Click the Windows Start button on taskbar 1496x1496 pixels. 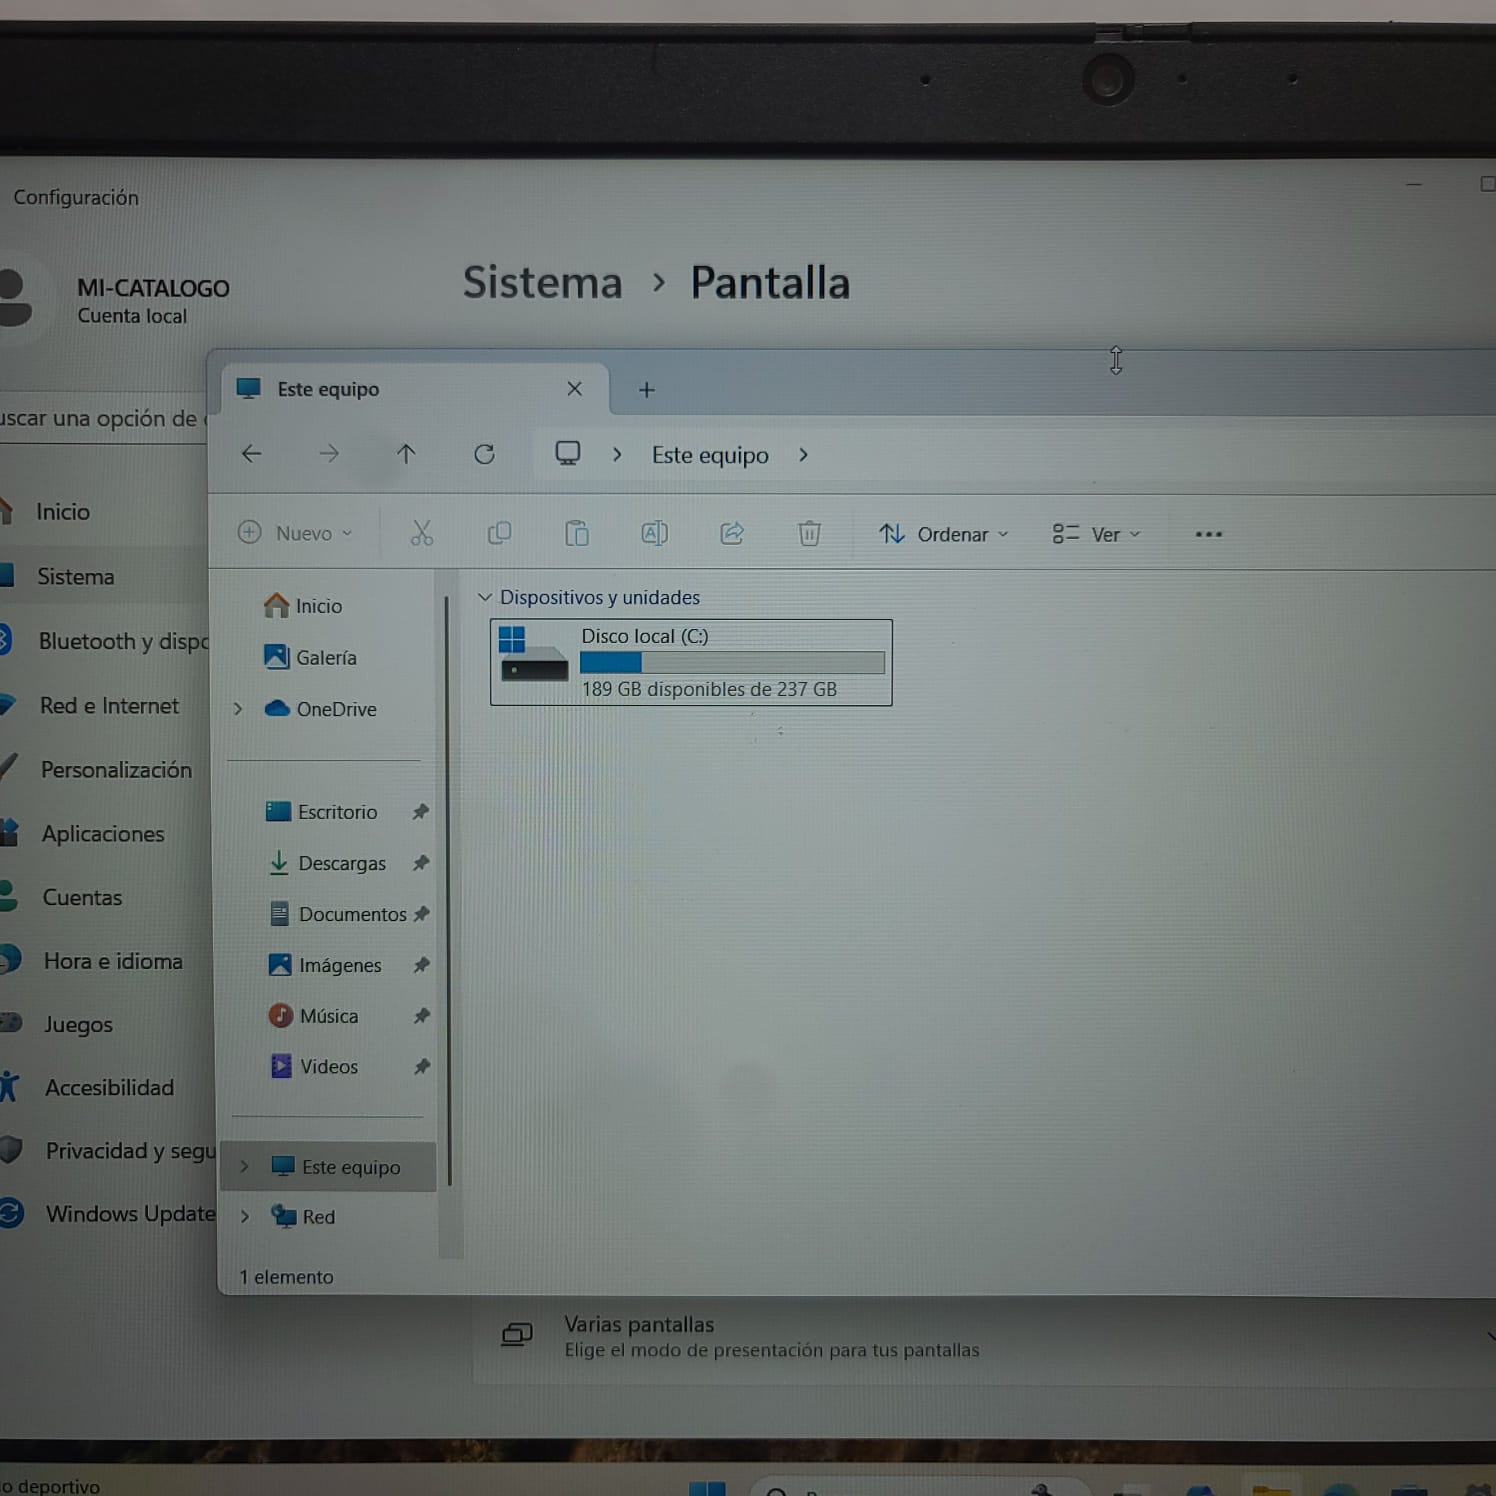tap(707, 1488)
